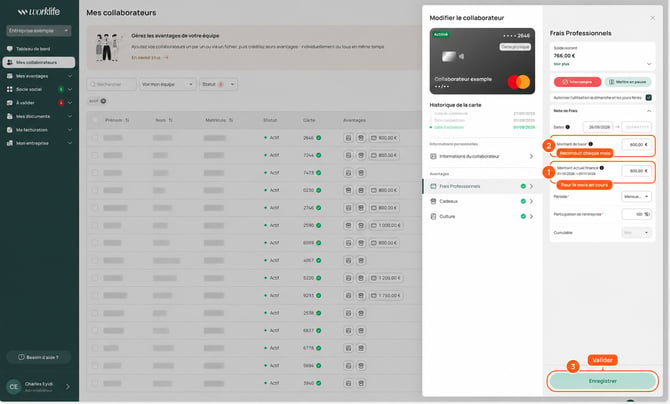Sort the table by Prénom using its sort icon

tap(127, 120)
